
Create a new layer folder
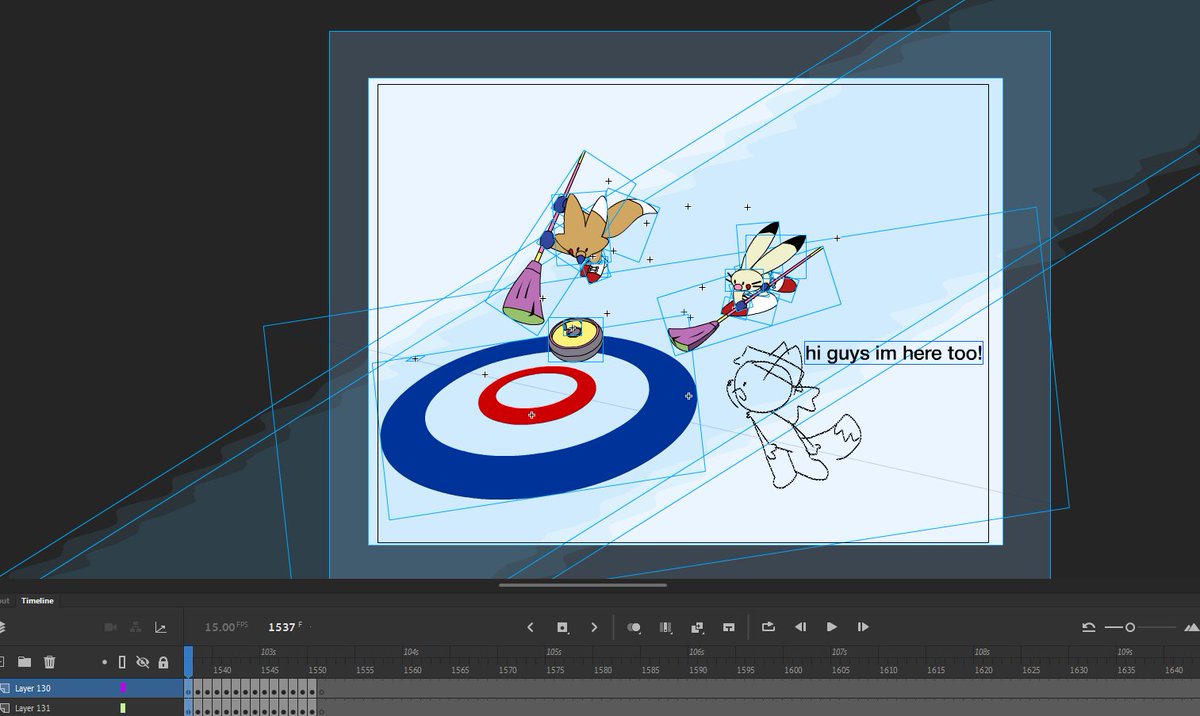(26, 661)
